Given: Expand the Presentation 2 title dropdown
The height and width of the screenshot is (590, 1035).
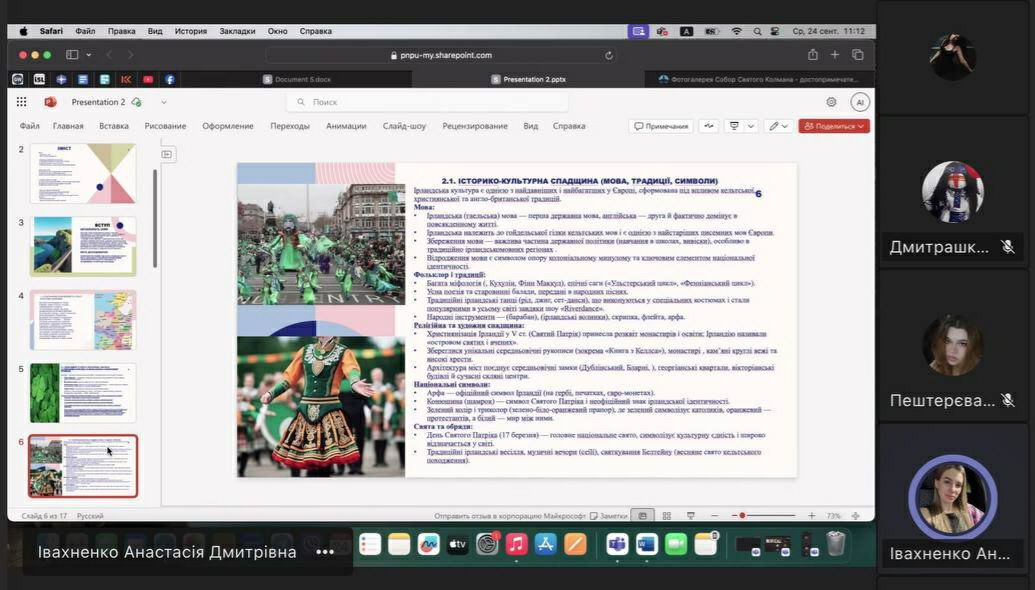Looking at the screenshot, I should pos(164,102).
